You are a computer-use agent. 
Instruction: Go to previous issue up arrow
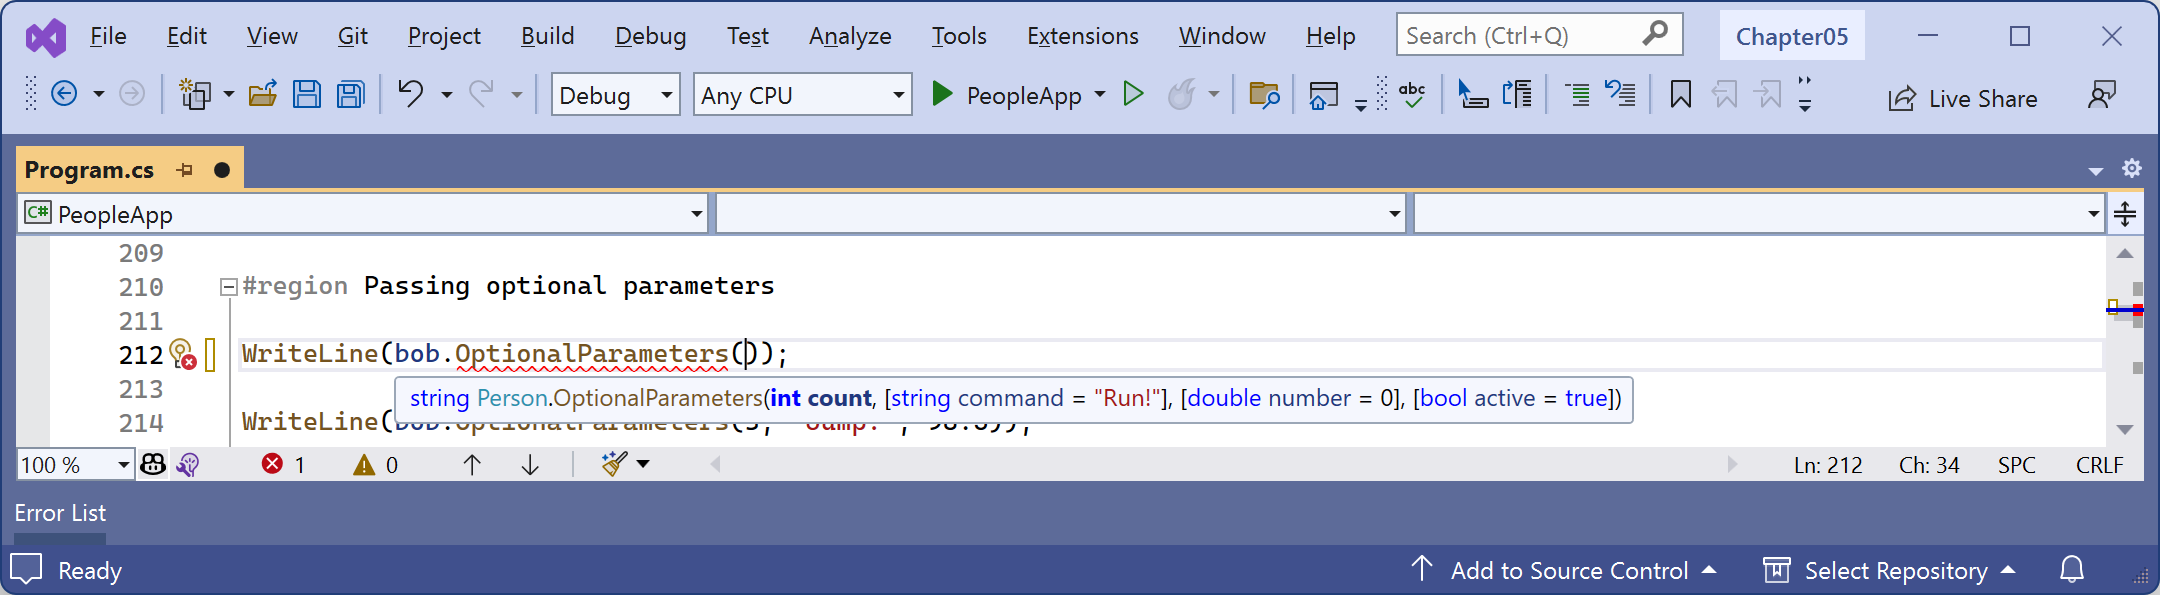coord(472,464)
